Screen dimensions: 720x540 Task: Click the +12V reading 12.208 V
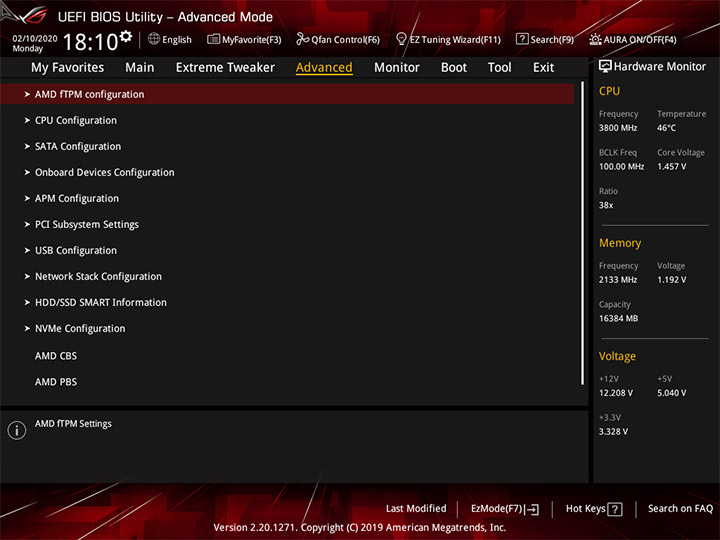tap(616, 393)
